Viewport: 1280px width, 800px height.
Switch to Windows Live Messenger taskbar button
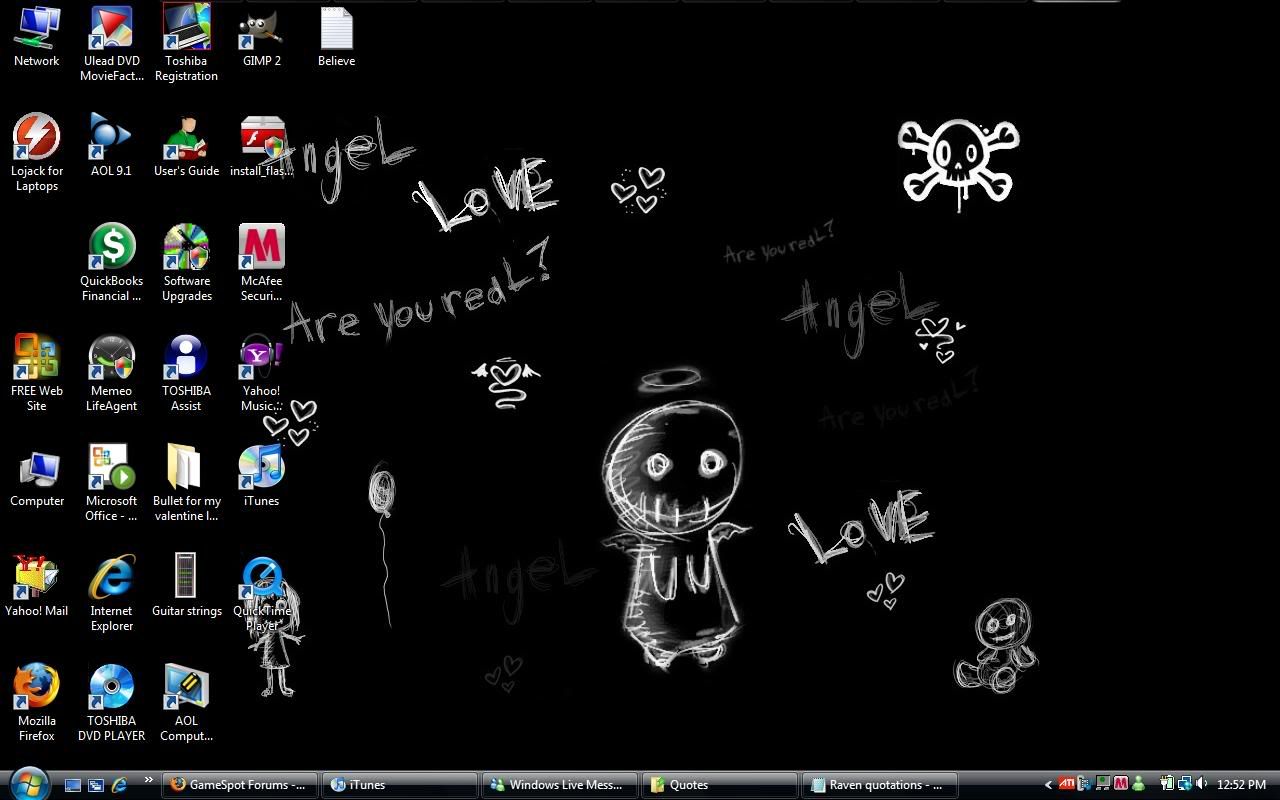coord(560,785)
